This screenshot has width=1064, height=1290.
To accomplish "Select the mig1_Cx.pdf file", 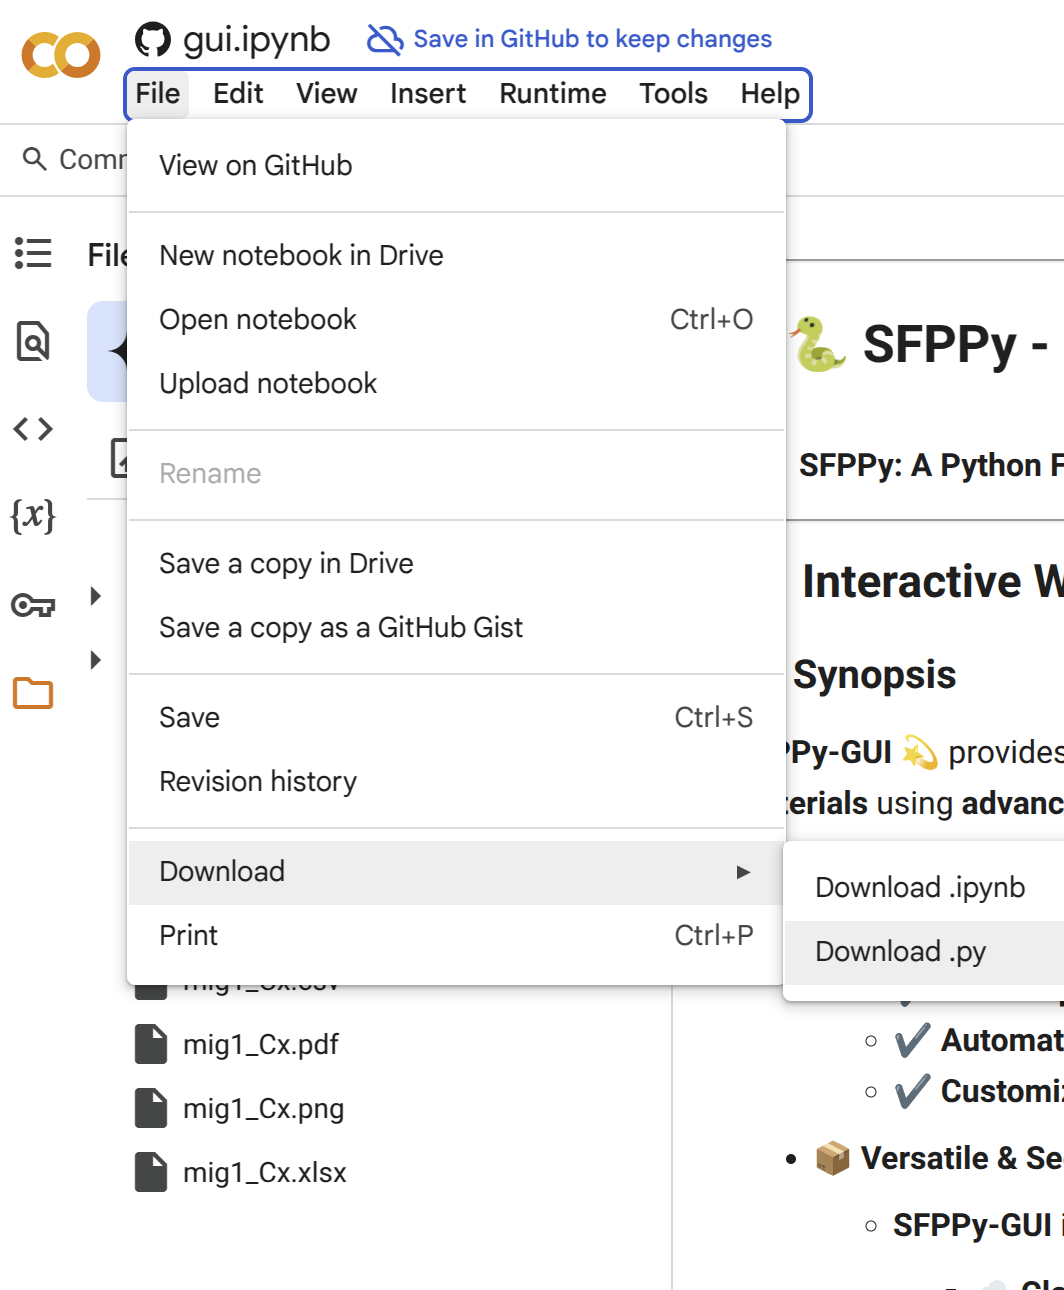I will (260, 1045).
